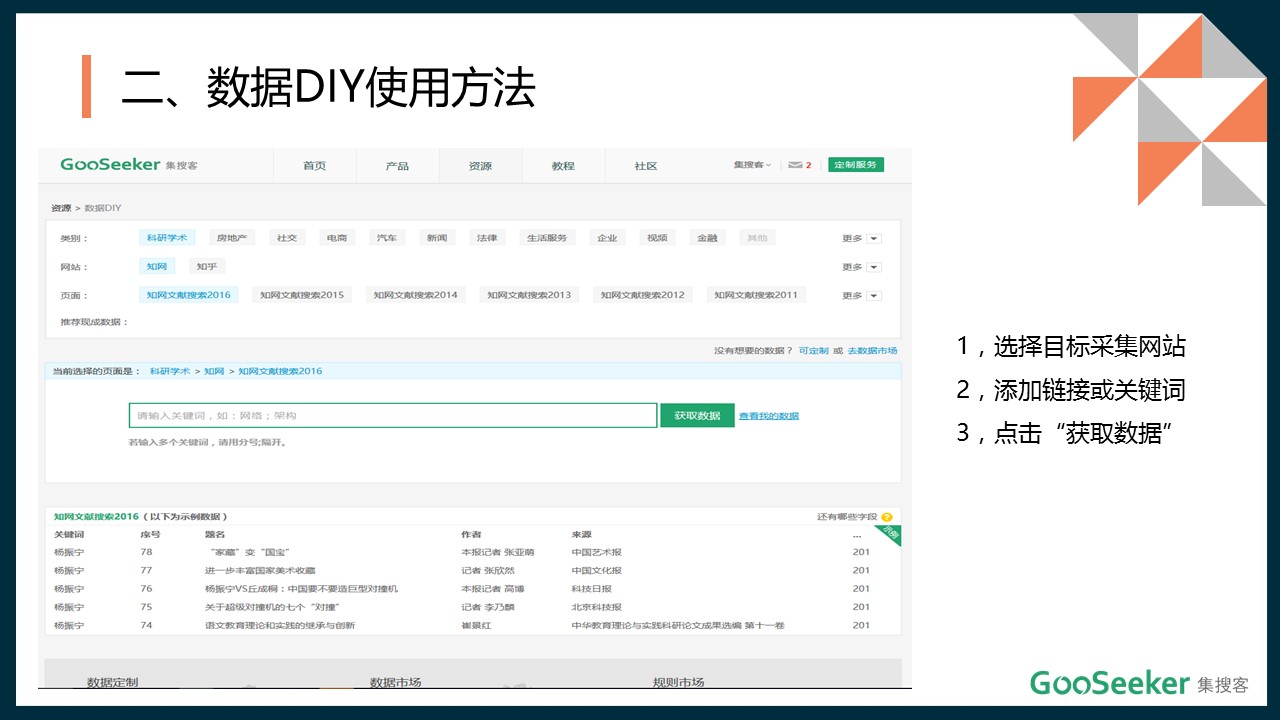
Task: Open the 产品 nav tab
Action: coord(398,166)
